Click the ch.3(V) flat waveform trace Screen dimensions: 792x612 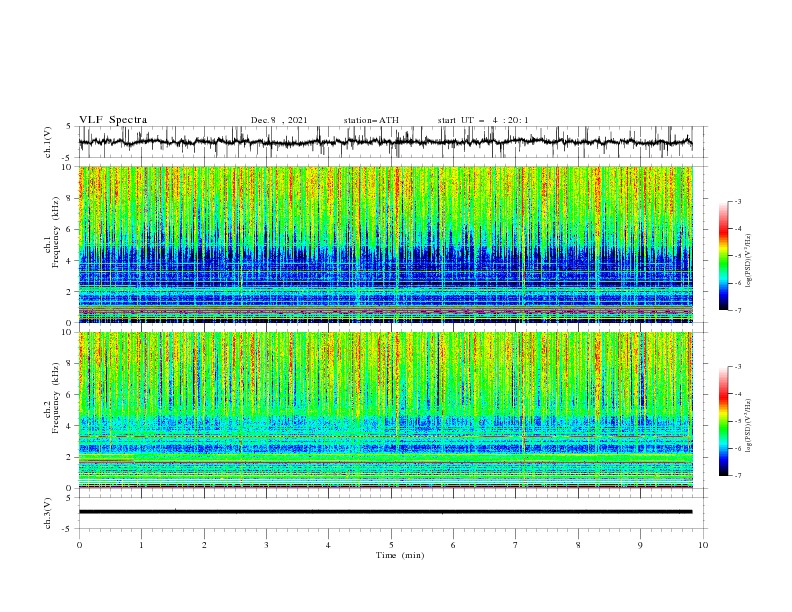pos(386,512)
